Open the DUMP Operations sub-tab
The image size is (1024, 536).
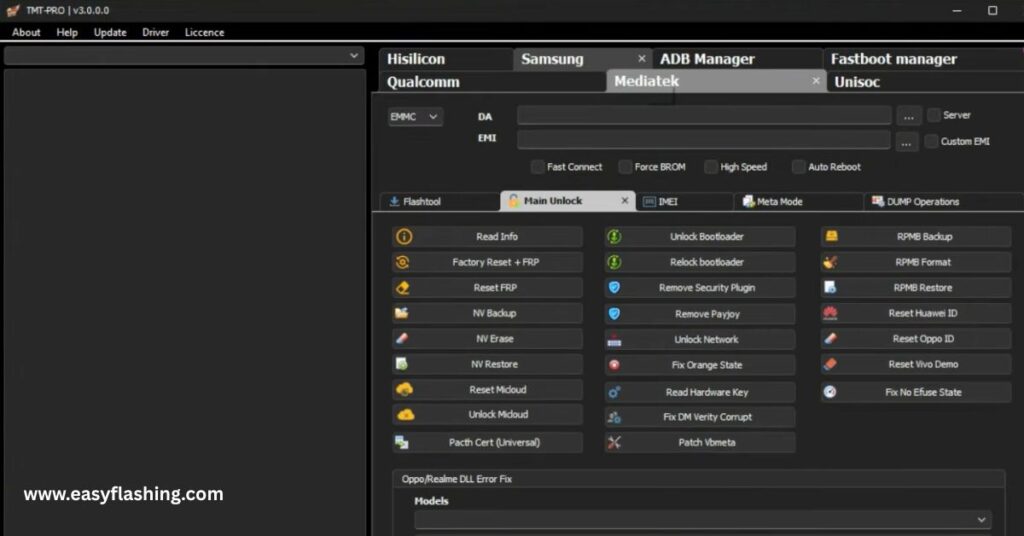click(x=942, y=202)
